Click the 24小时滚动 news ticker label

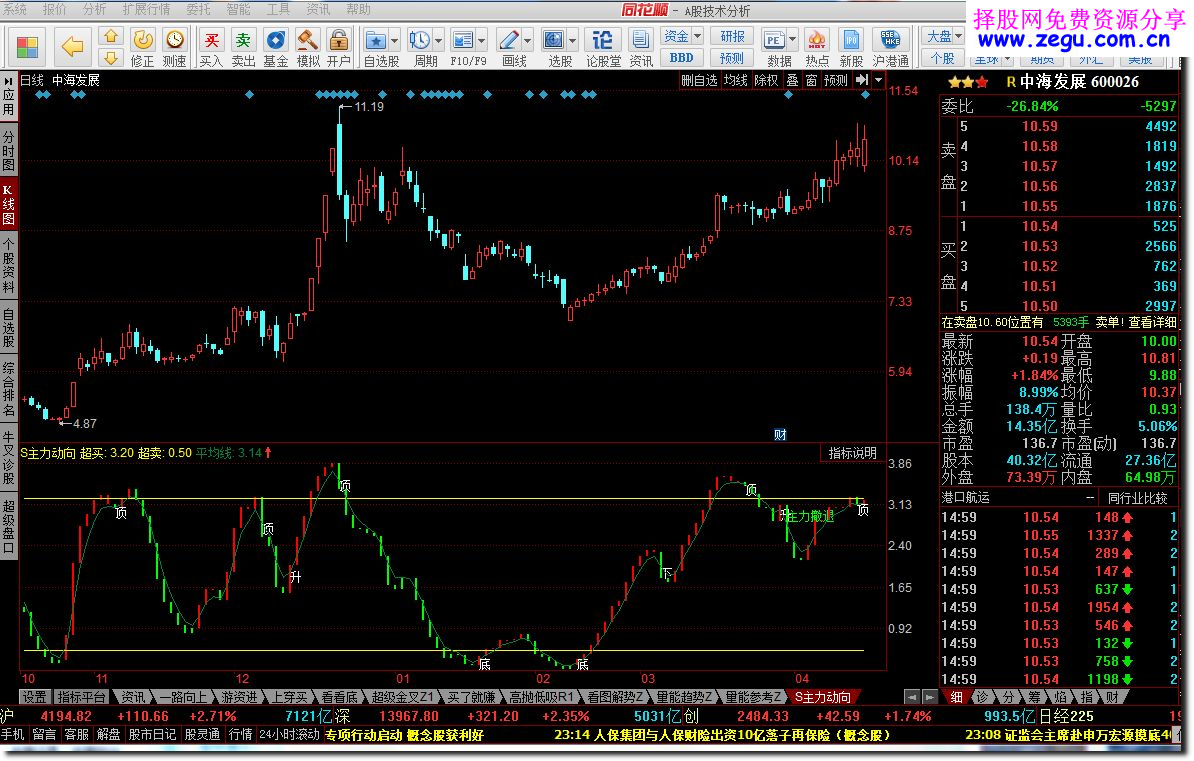(289, 735)
